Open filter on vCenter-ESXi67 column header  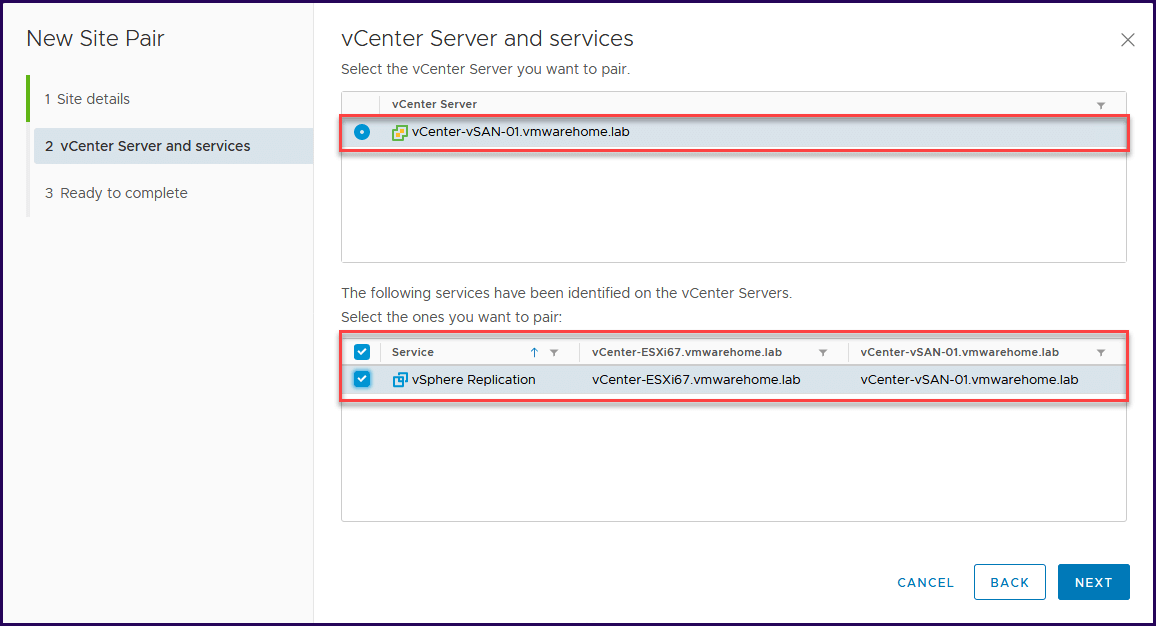tap(823, 353)
